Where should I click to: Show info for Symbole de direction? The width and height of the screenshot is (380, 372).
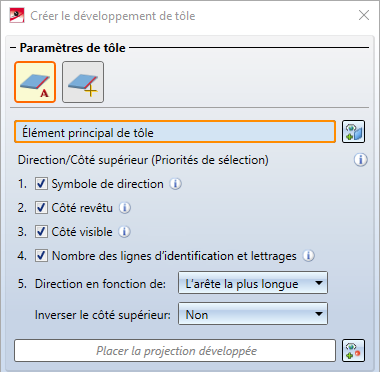[176, 184]
